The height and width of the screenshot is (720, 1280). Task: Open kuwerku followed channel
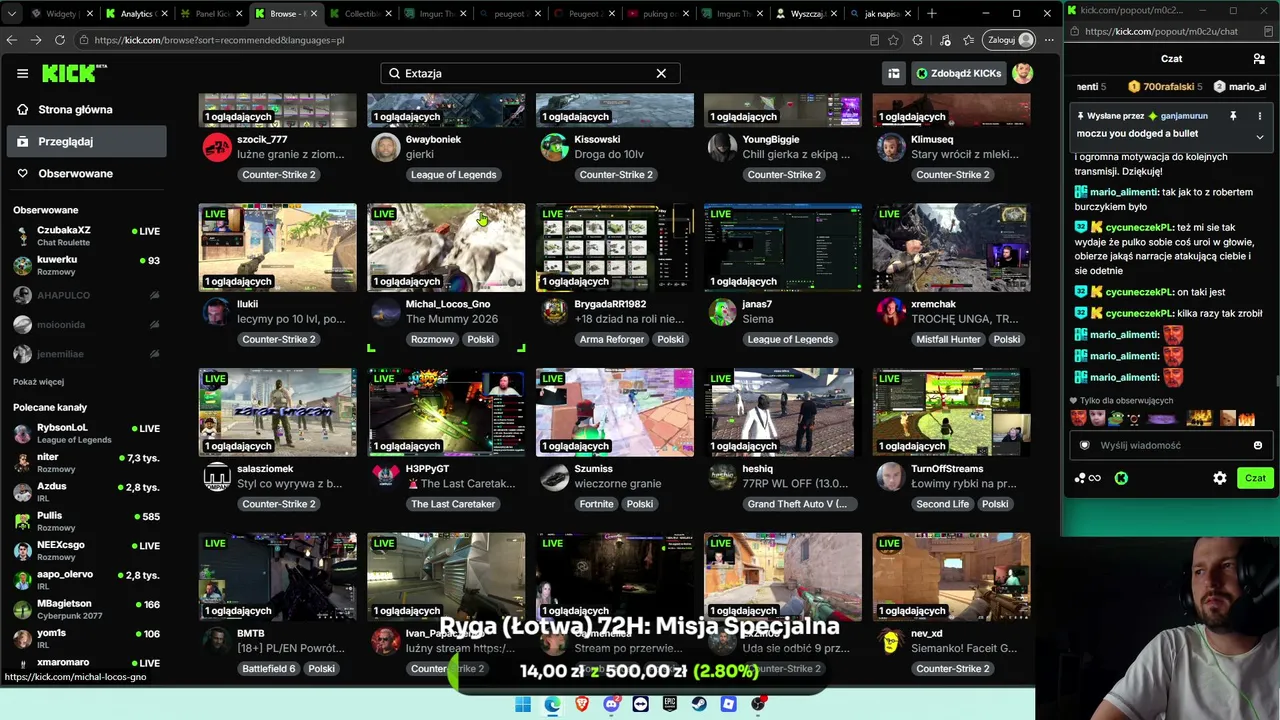click(86, 265)
